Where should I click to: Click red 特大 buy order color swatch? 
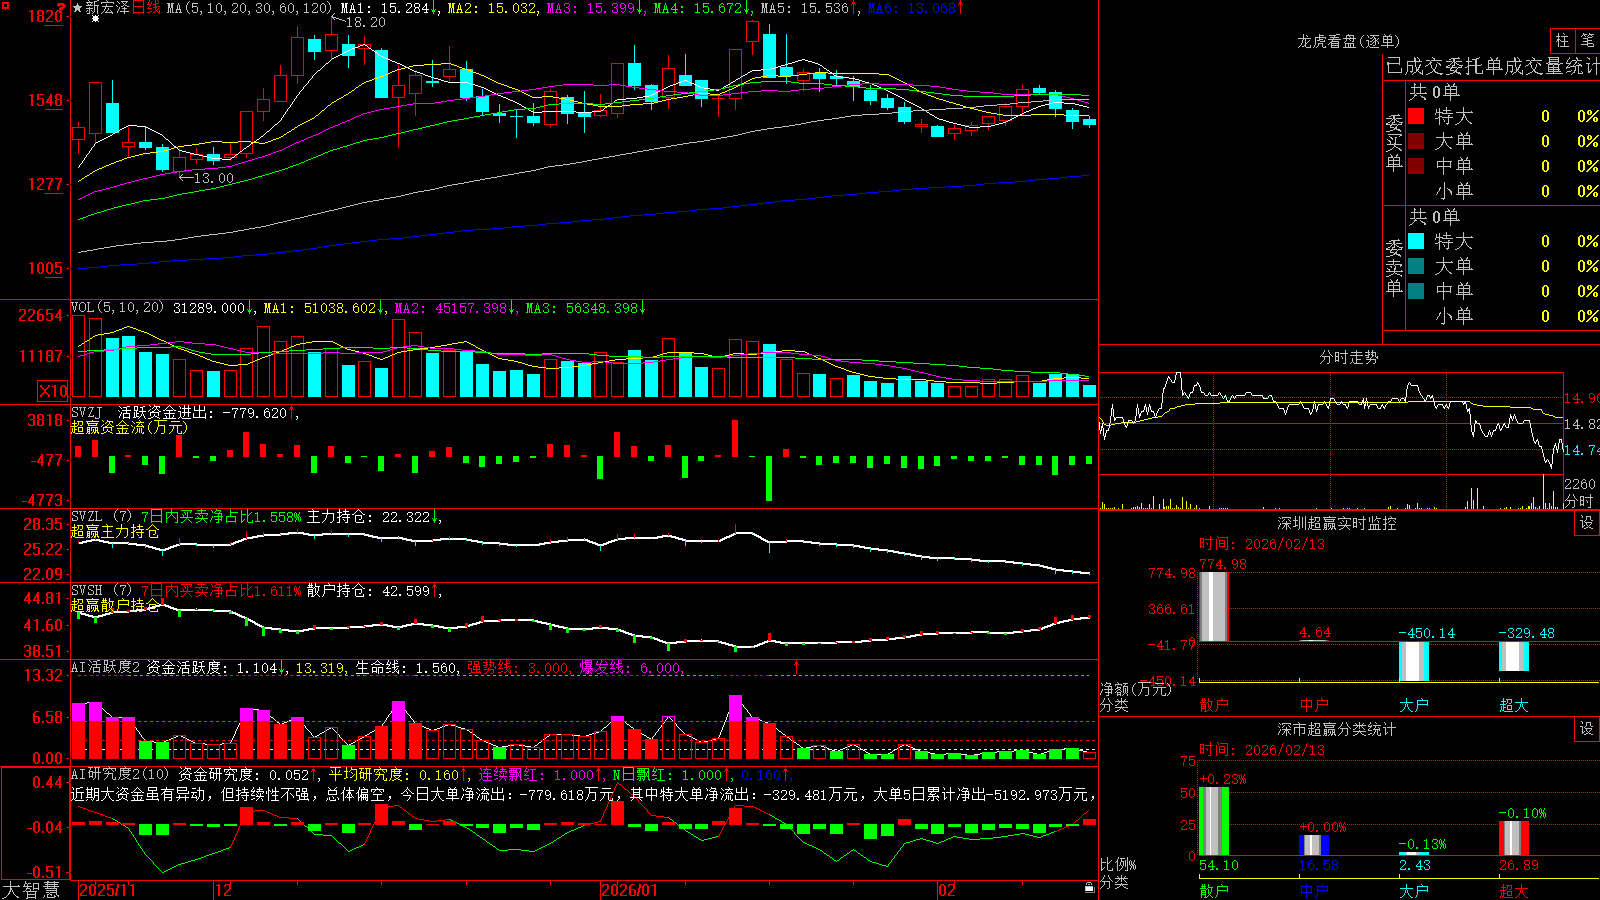(x=1416, y=116)
